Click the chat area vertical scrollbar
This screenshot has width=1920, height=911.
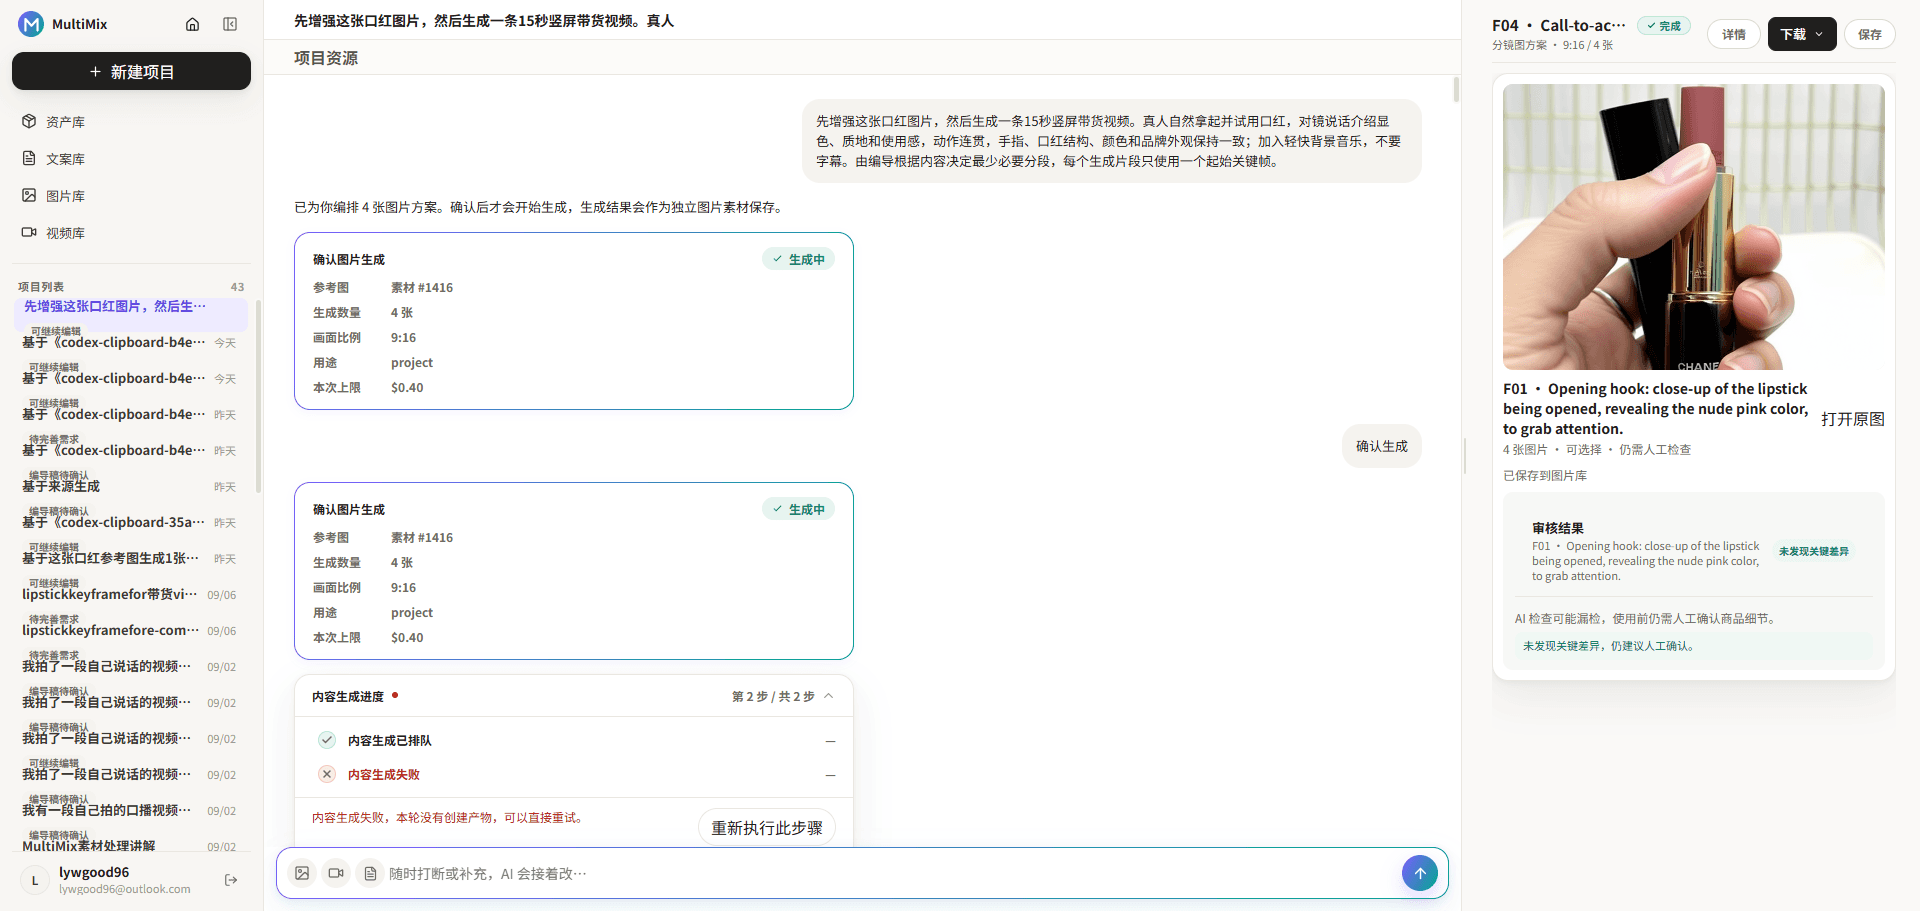tap(1456, 90)
